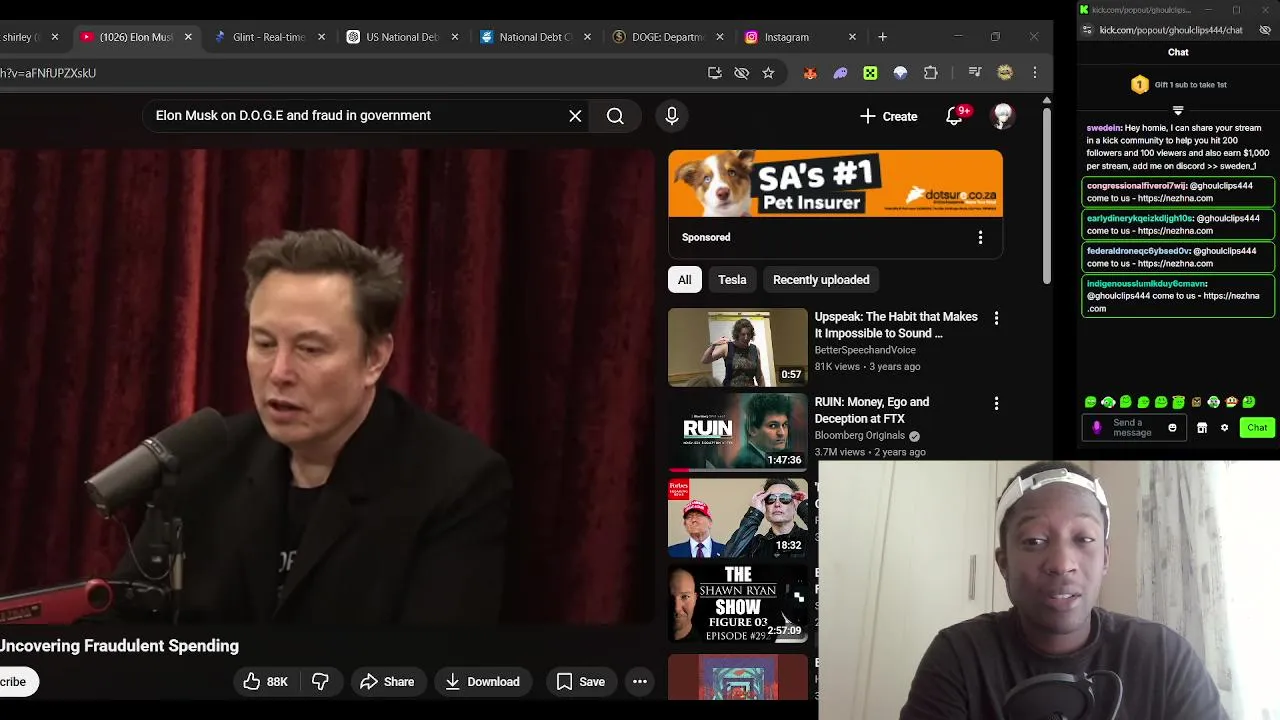The image size is (1280, 720).
Task: Click the swedein username in chat
Action: pyautogui.click(x=1104, y=128)
